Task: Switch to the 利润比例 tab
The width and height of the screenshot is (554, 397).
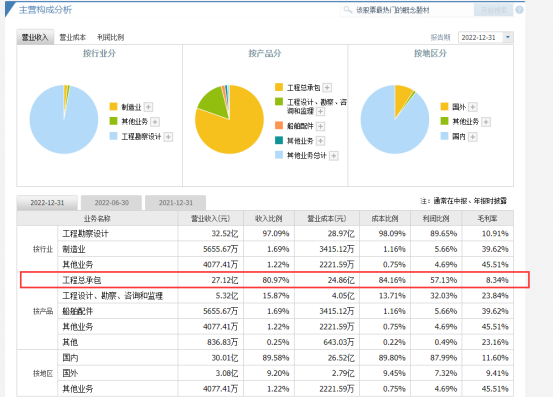Action: point(111,37)
